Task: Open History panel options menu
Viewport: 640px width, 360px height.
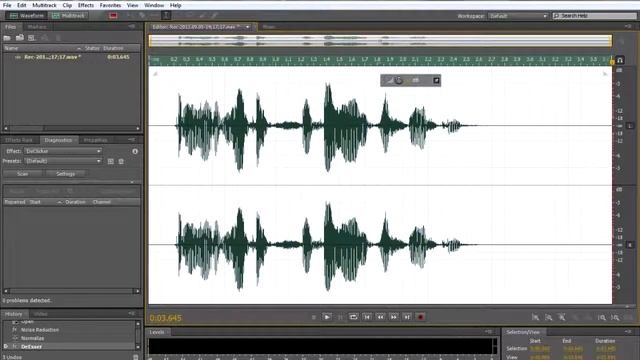Action: pyautogui.click(x=131, y=314)
